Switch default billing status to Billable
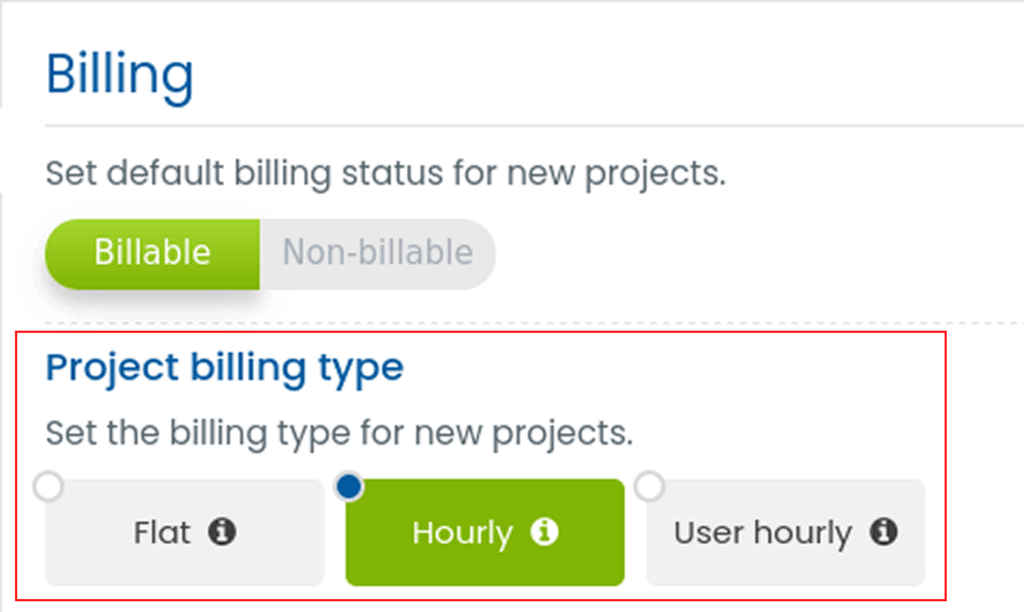Viewport: 1024px width, 612px height. (152, 253)
